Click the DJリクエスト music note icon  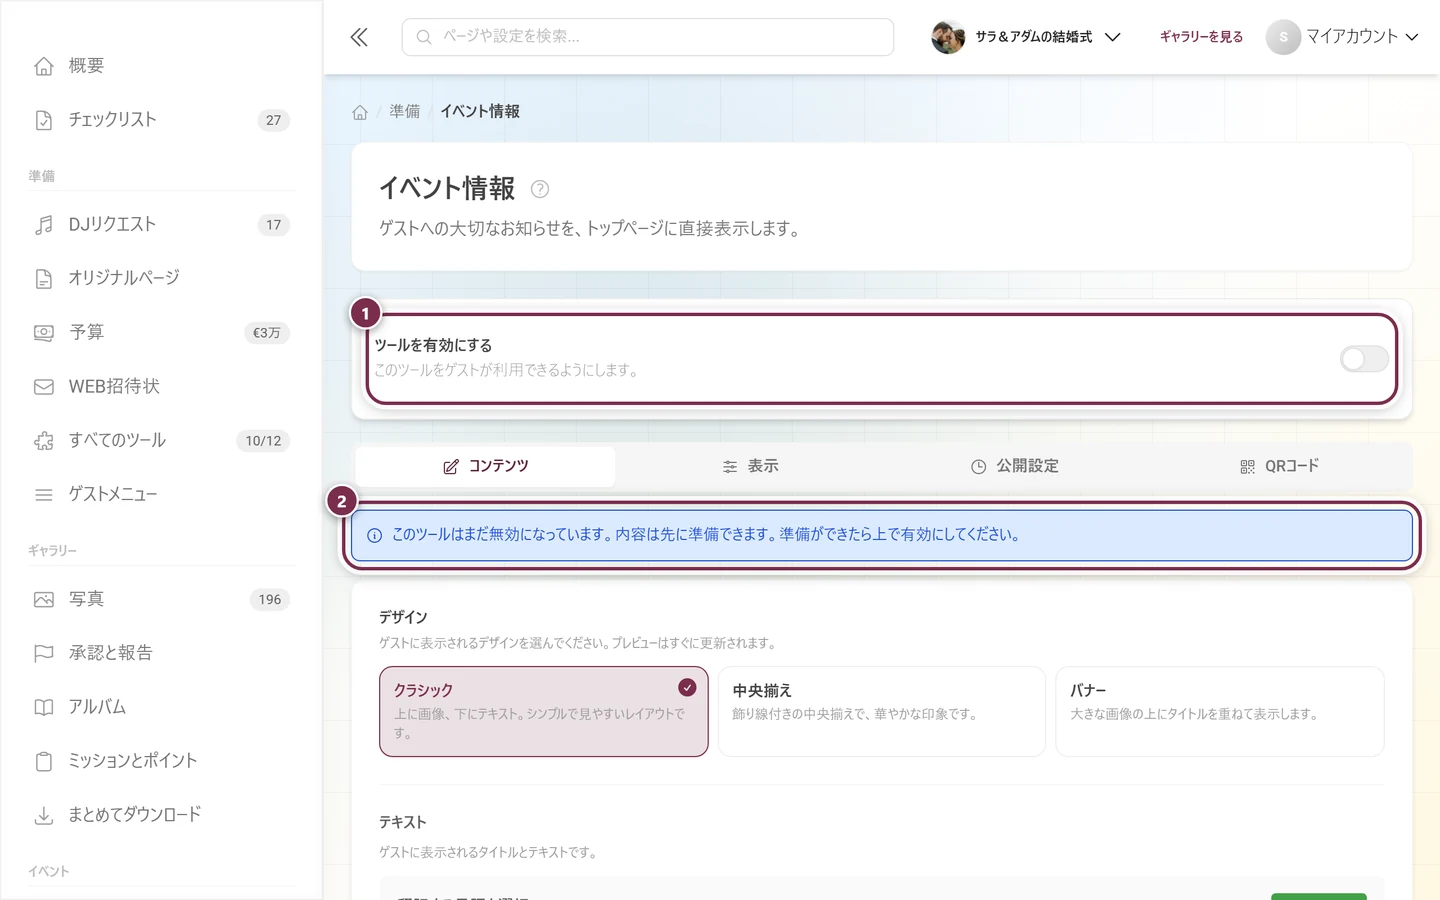tap(44, 225)
